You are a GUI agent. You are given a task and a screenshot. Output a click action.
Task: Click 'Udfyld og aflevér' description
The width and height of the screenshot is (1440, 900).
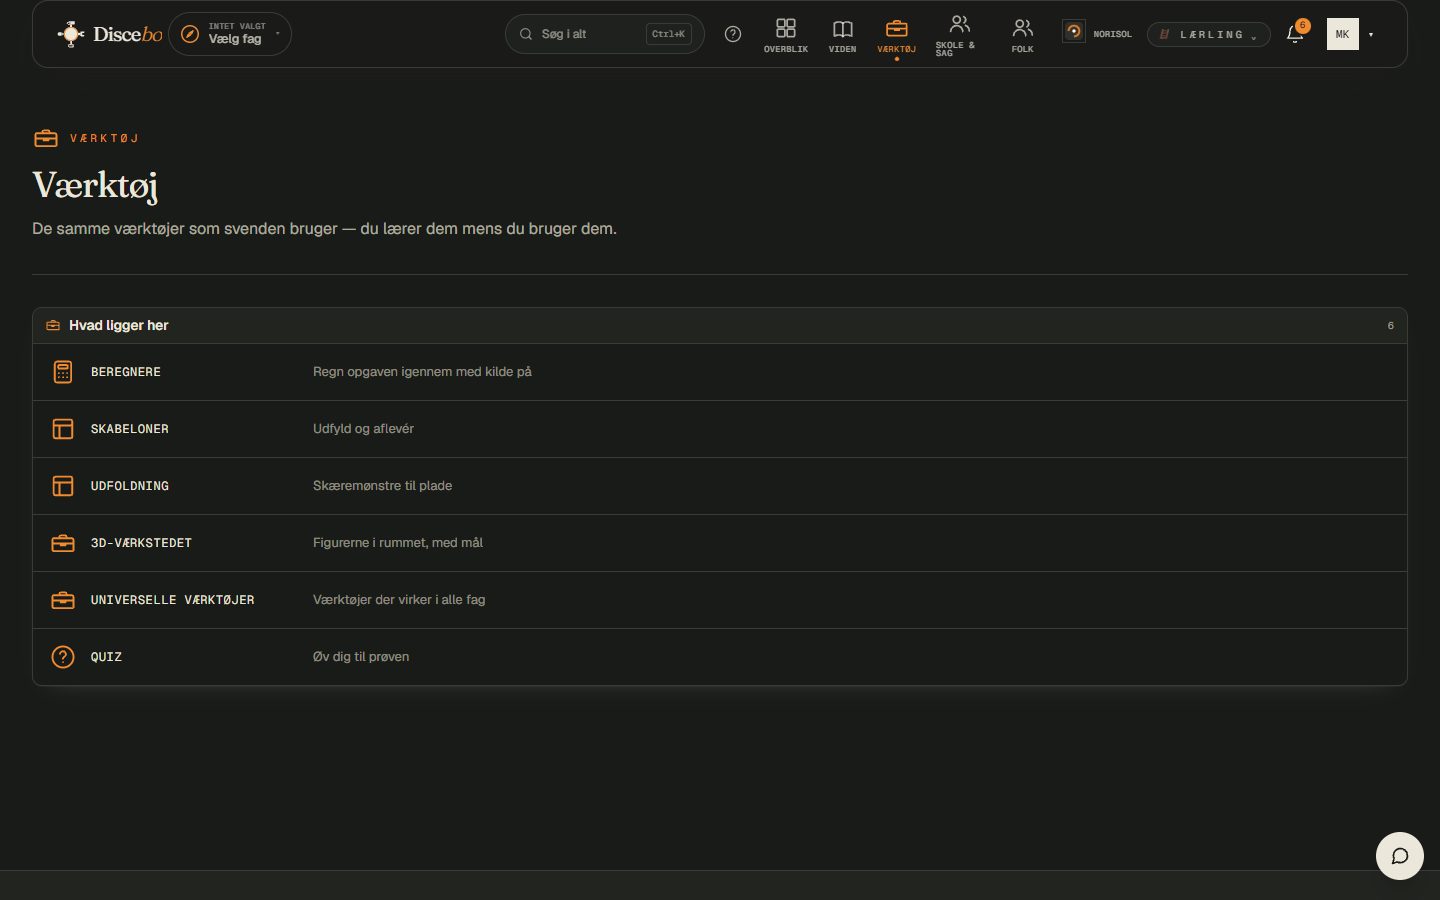pyautogui.click(x=363, y=429)
